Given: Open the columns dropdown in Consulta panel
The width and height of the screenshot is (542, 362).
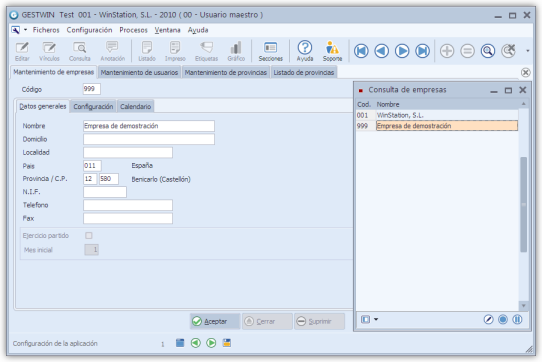Looking at the screenshot, I should tap(376, 319).
